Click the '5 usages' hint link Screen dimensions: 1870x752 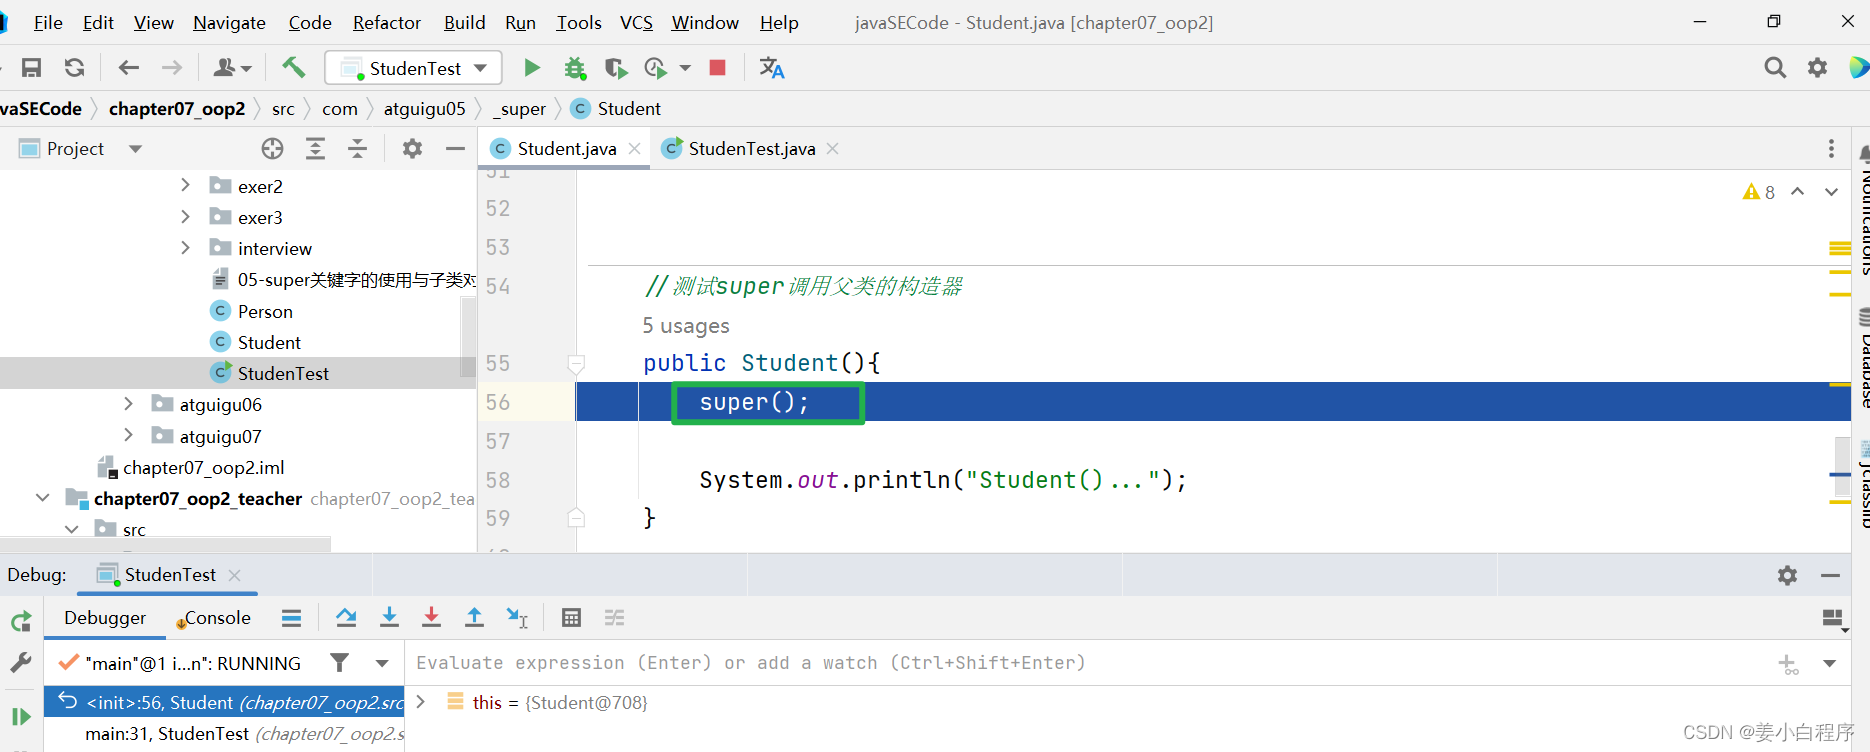[686, 326]
